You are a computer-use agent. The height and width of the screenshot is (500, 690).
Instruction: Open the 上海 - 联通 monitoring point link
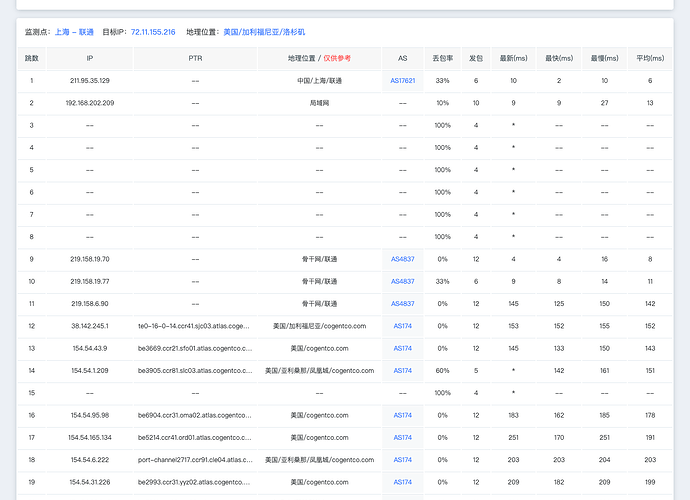pos(74,32)
